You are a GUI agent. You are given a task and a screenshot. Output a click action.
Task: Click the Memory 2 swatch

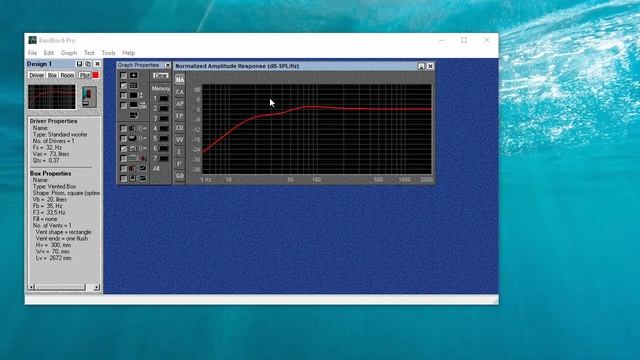[164, 109]
